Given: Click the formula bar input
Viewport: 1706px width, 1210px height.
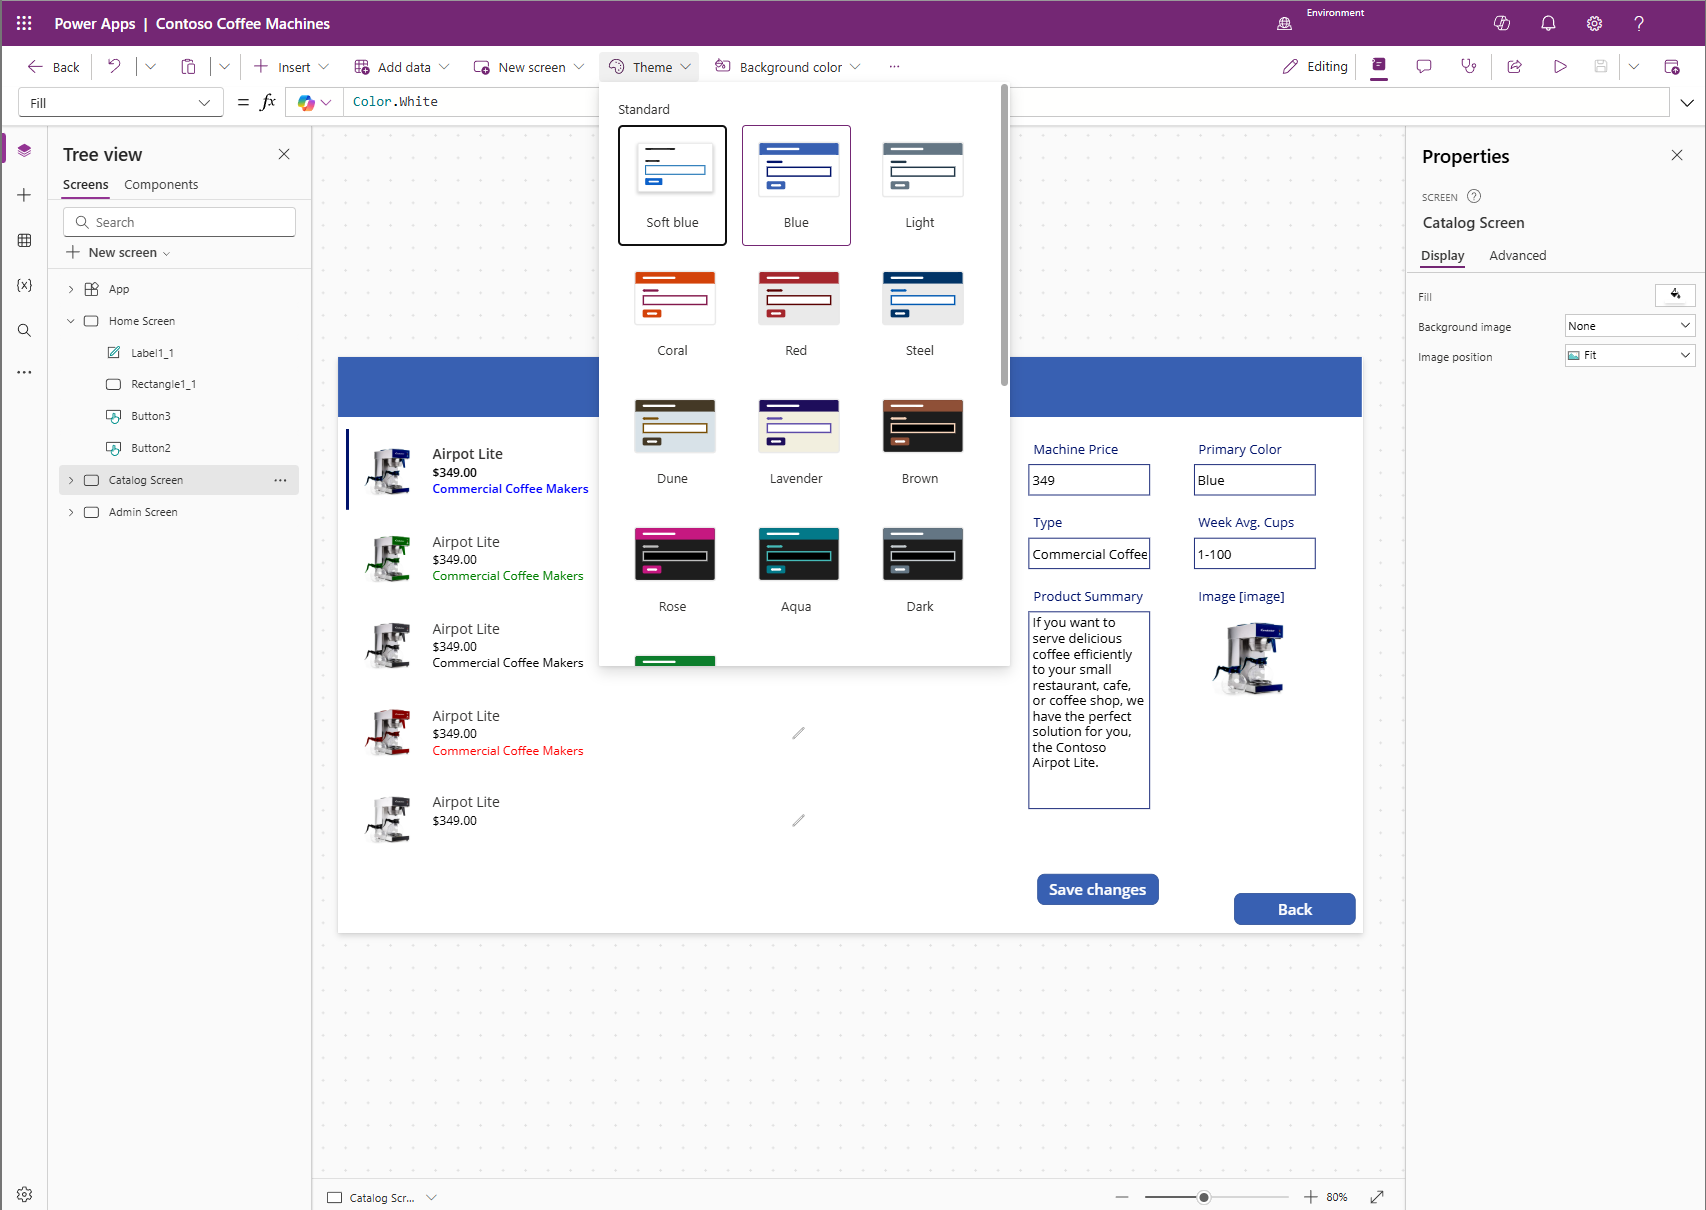Looking at the screenshot, I should [x=1005, y=102].
